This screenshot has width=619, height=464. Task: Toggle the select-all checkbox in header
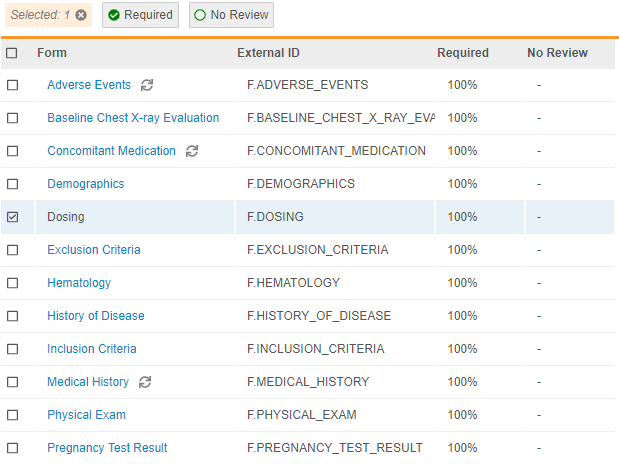coord(12,53)
